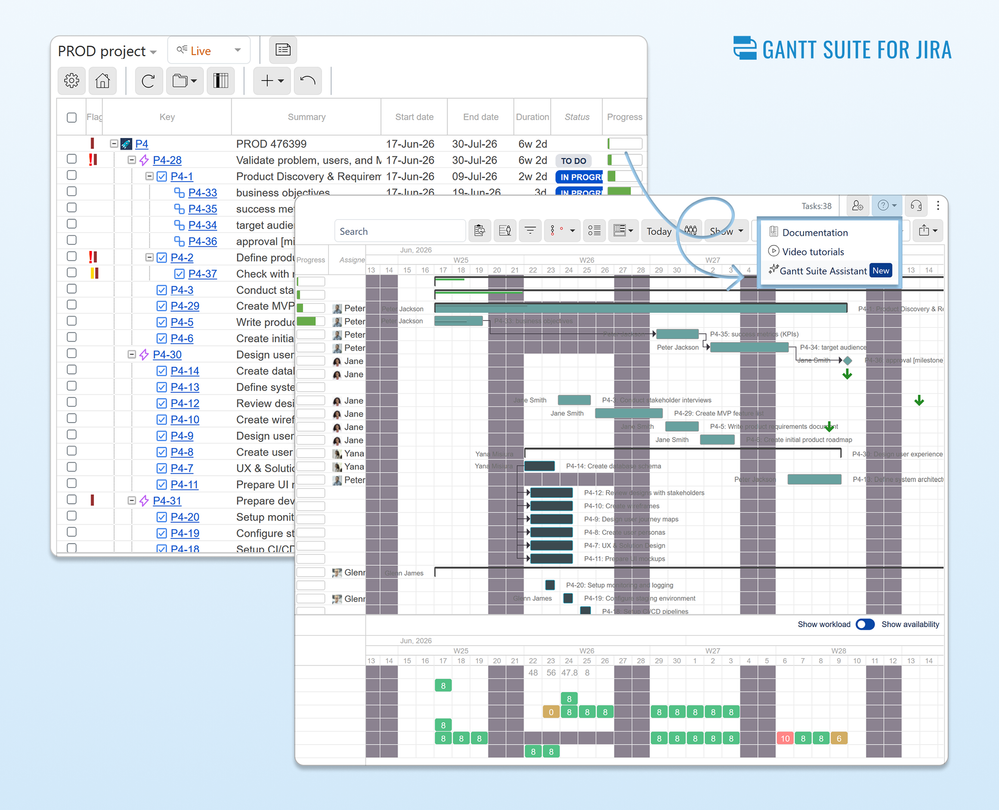Open the export share dropdown icon
The image size is (999, 810).
[x=928, y=231]
